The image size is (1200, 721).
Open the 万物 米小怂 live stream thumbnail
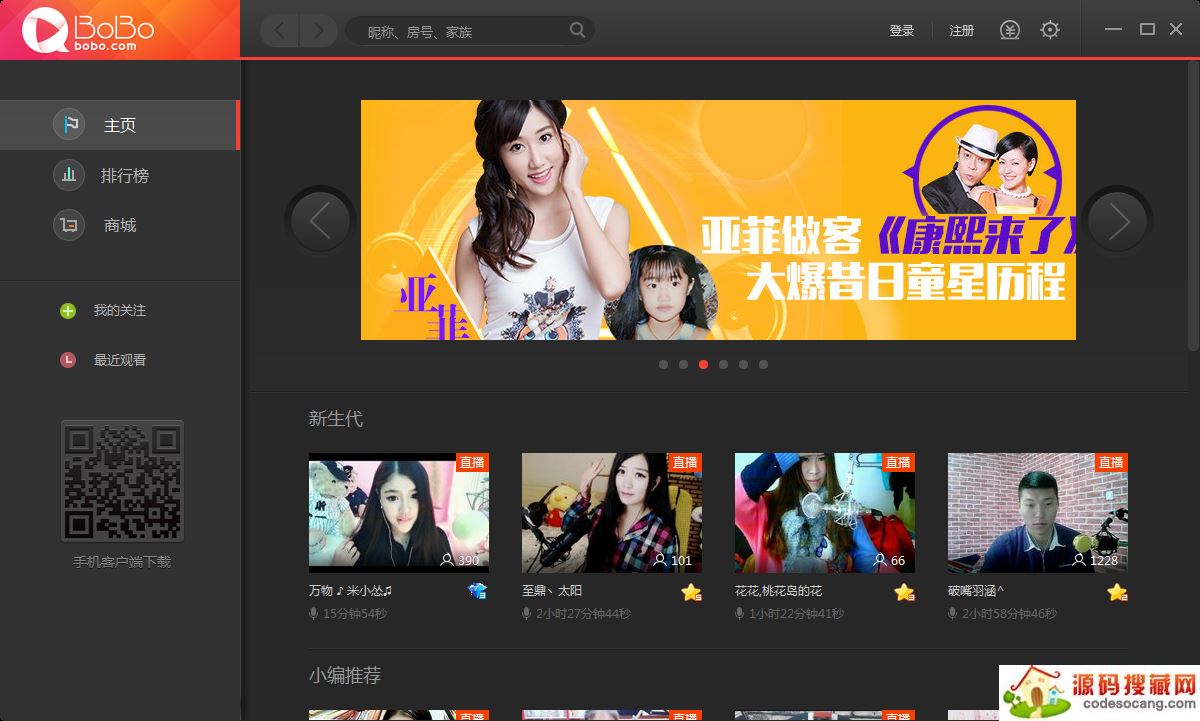click(398, 512)
